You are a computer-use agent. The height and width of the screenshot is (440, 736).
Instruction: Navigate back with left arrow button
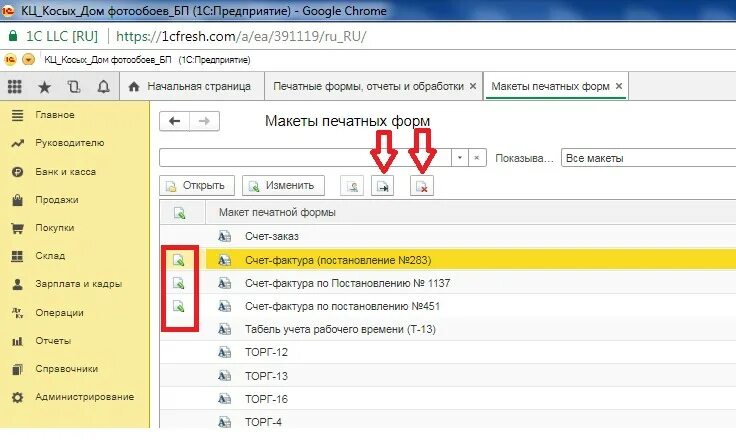click(x=175, y=121)
